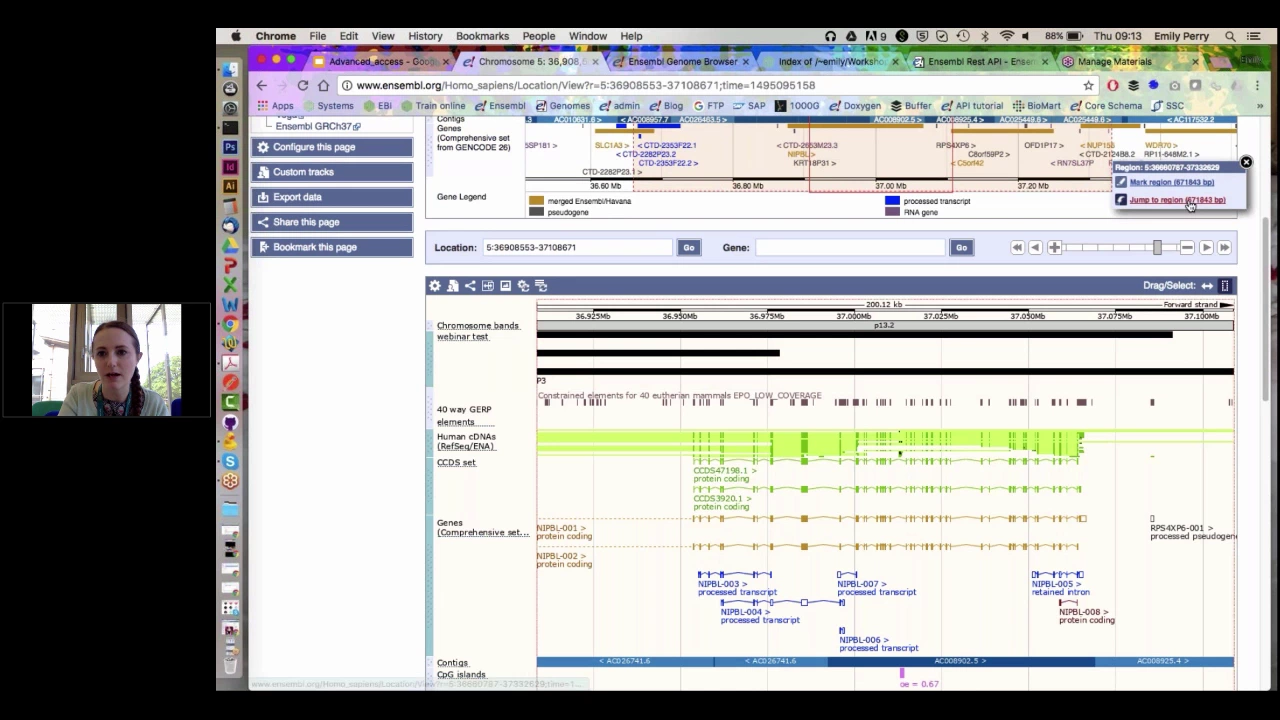Move view left with the single-arrow button
Image resolution: width=1280 pixels, height=720 pixels.
pyautogui.click(x=1035, y=247)
